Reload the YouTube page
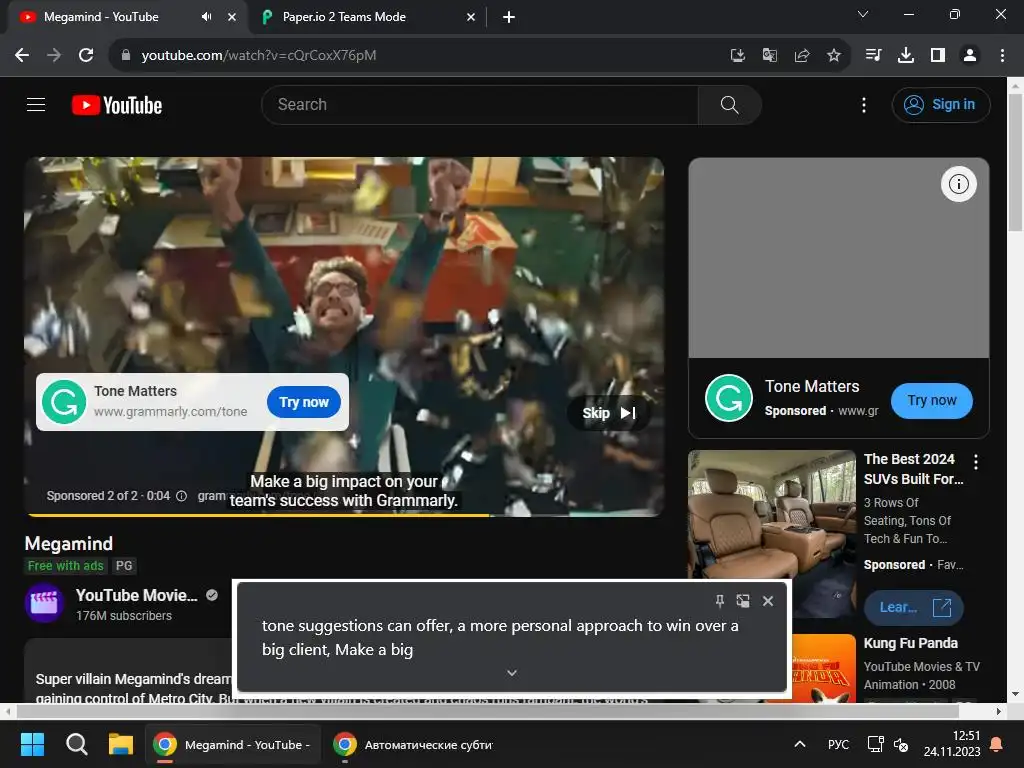The height and width of the screenshot is (768, 1024). (x=86, y=55)
